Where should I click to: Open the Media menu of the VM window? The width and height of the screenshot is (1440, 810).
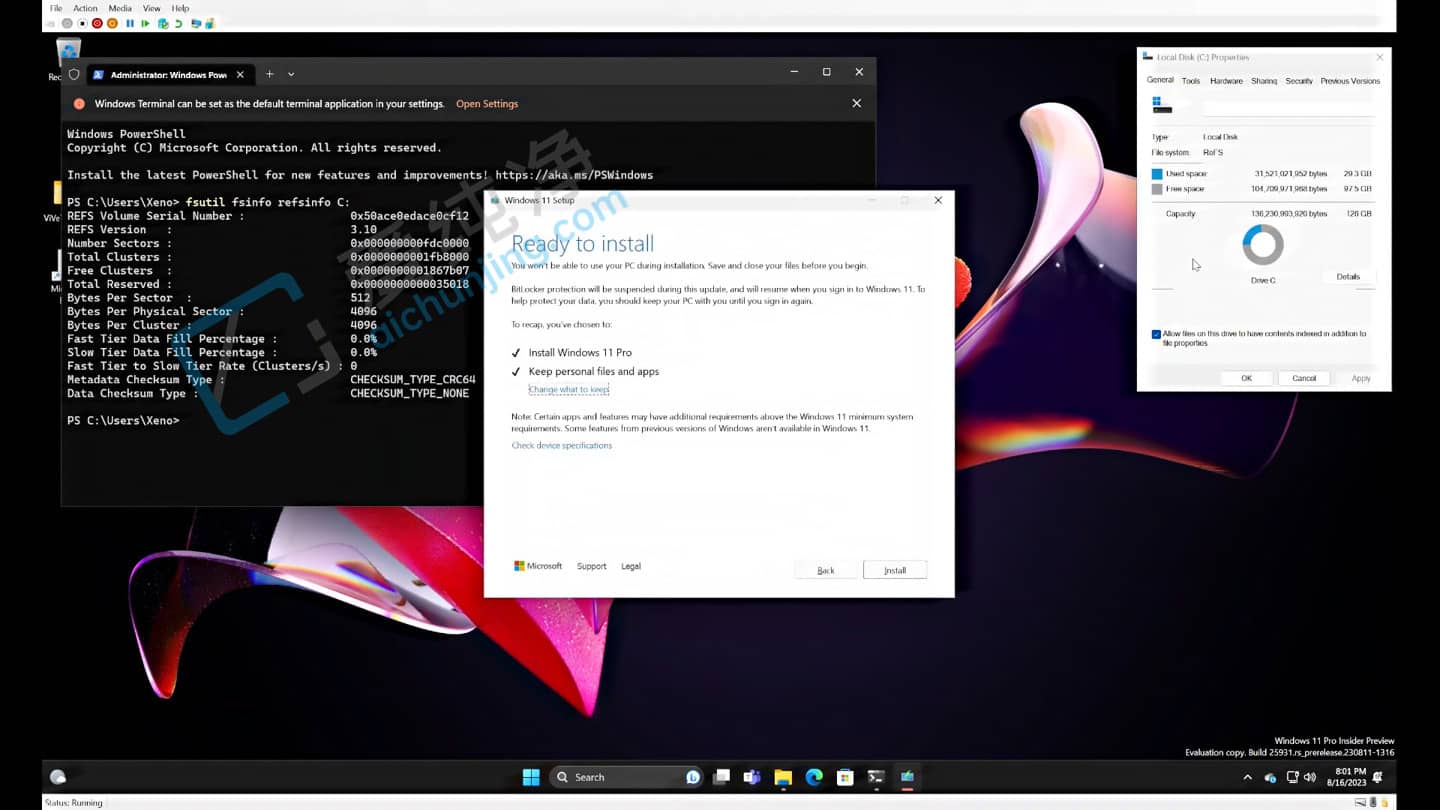pyautogui.click(x=119, y=8)
